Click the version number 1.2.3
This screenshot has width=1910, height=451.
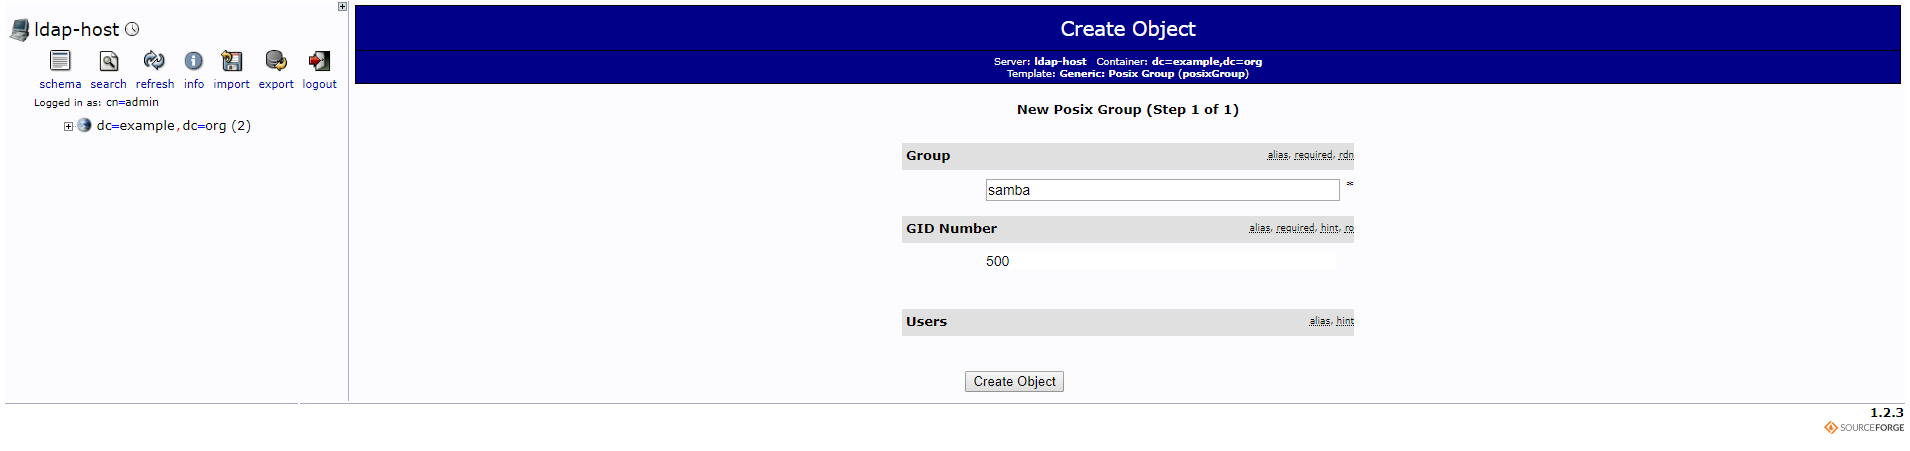click(x=1887, y=412)
